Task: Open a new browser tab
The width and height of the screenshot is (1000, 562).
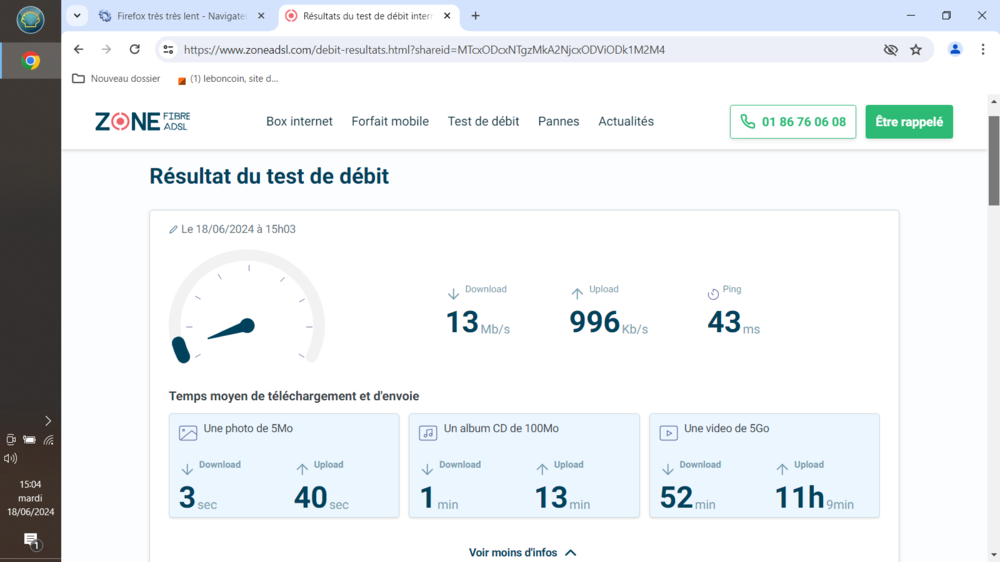Action: pyautogui.click(x=475, y=16)
